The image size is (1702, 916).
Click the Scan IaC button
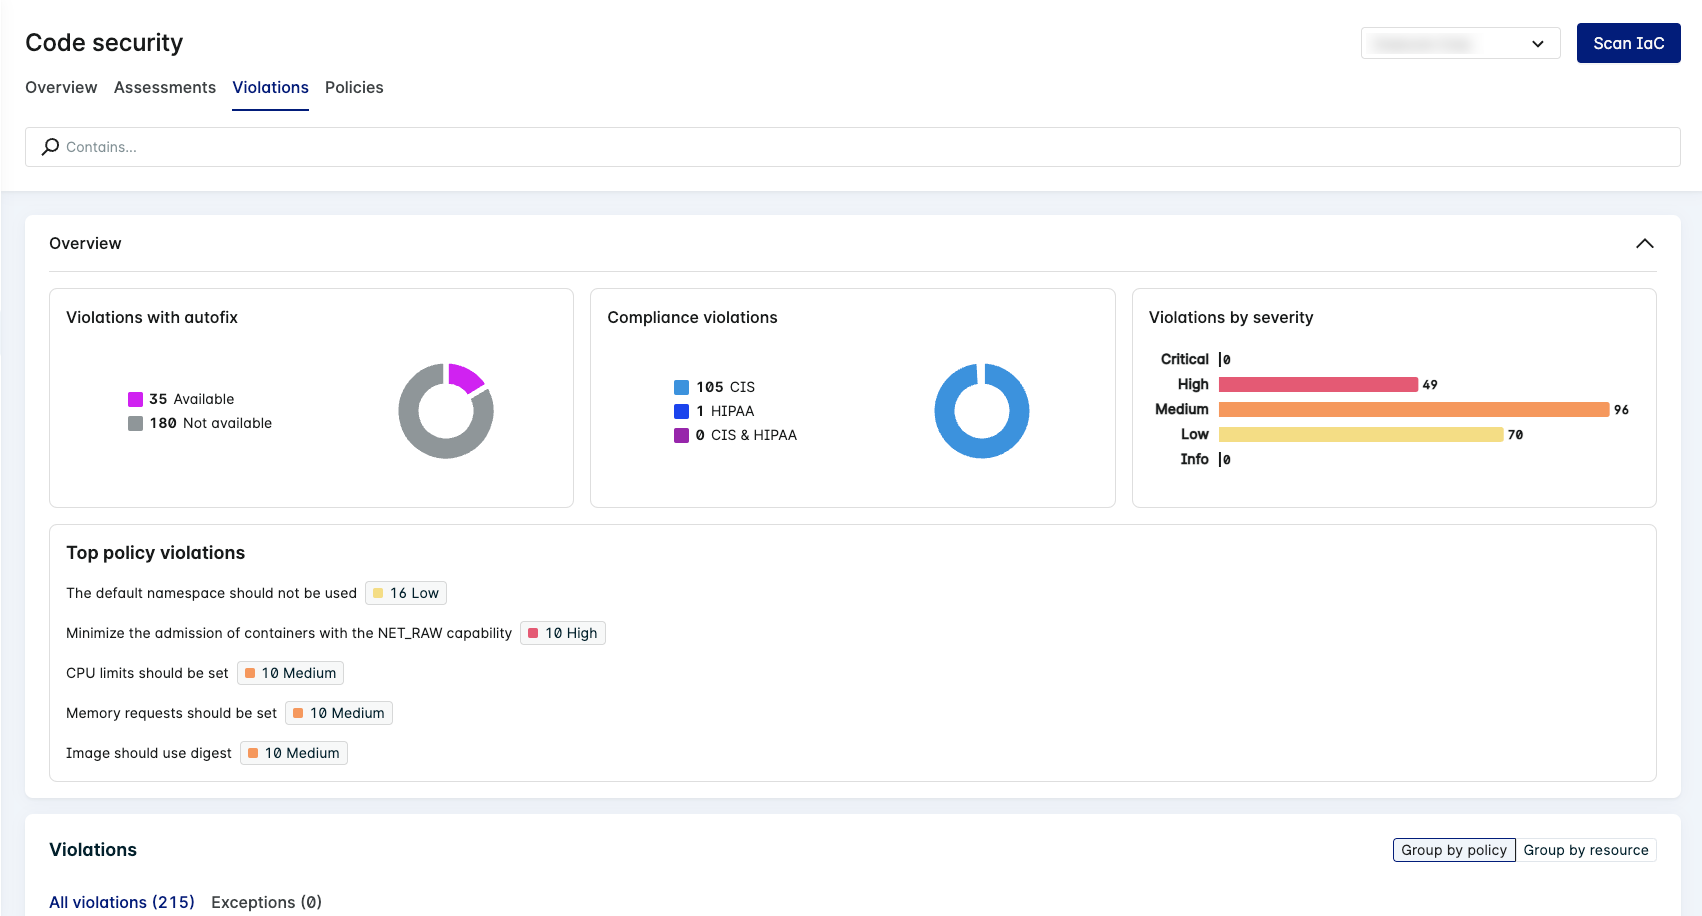coord(1628,43)
